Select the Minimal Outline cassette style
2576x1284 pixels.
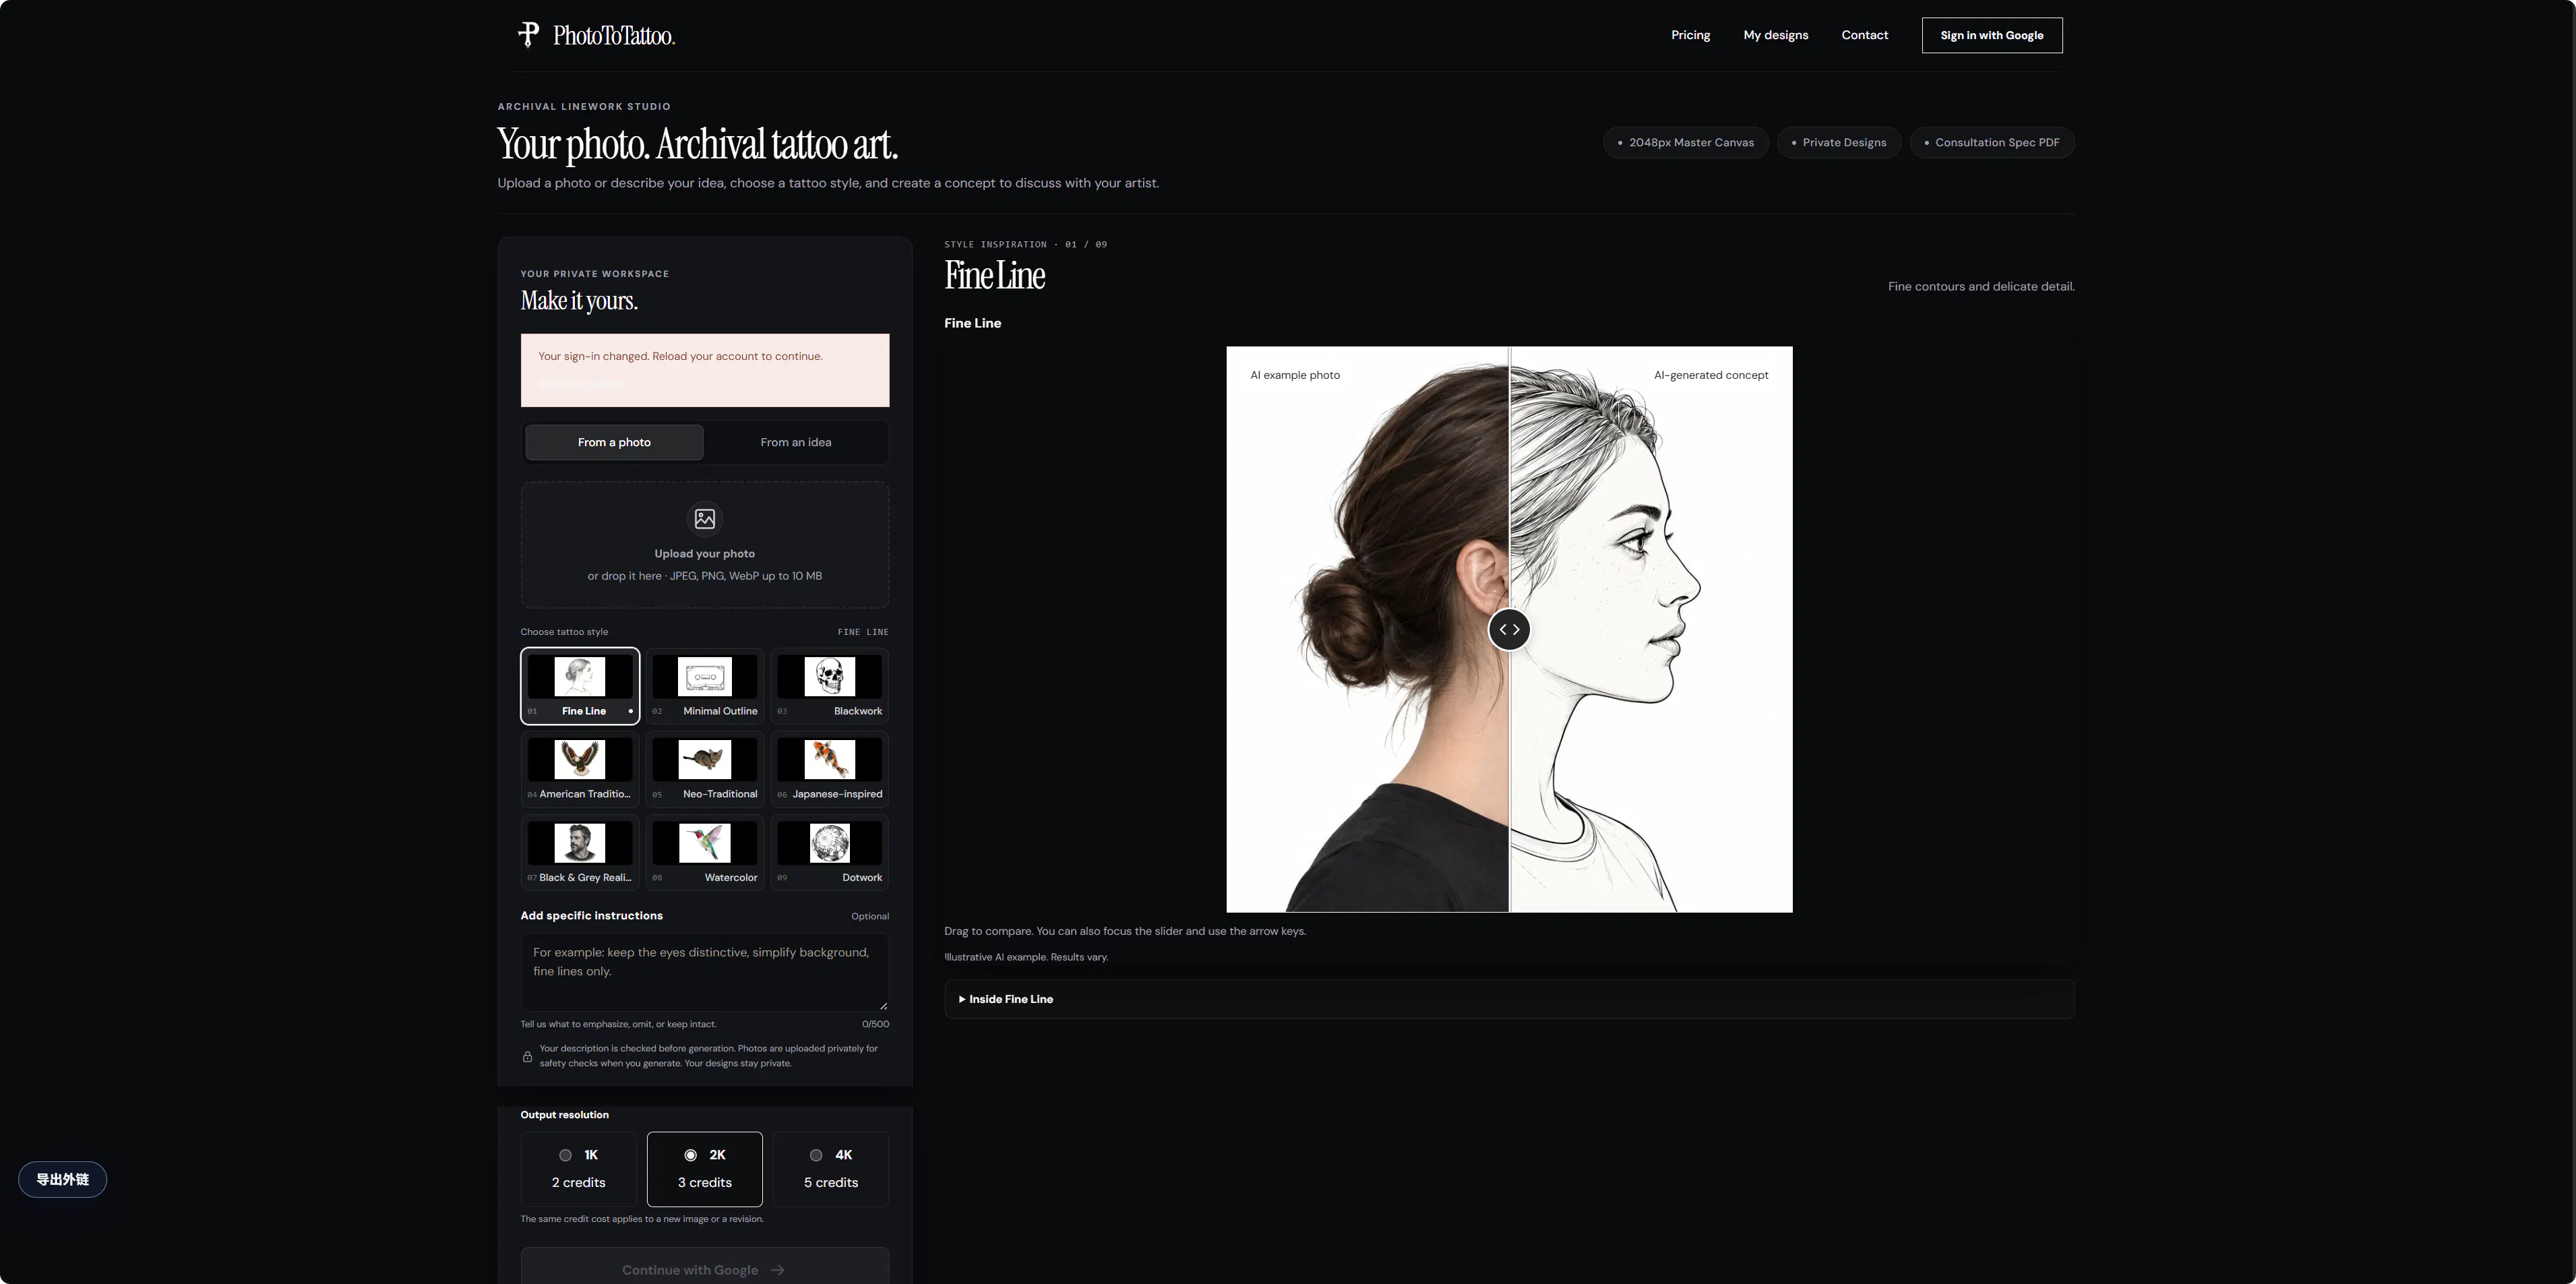click(x=705, y=685)
